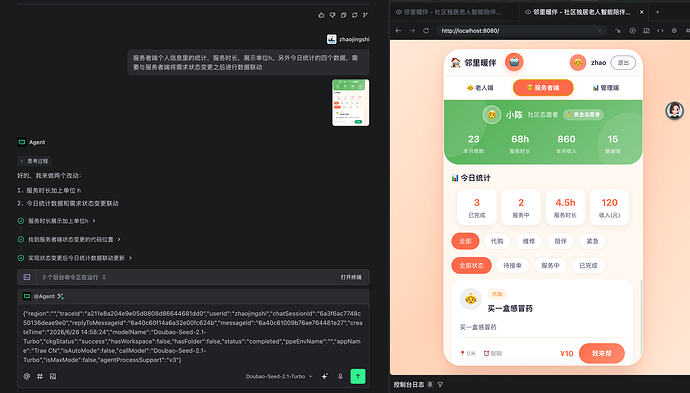Click the 3 已完成 stat card
The image size is (690, 393).
(x=477, y=207)
